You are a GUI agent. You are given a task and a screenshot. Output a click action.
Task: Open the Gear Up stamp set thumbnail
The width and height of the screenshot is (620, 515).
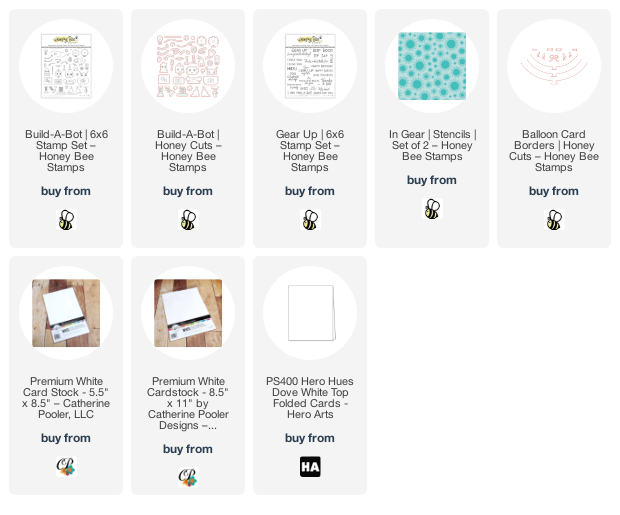[310, 66]
